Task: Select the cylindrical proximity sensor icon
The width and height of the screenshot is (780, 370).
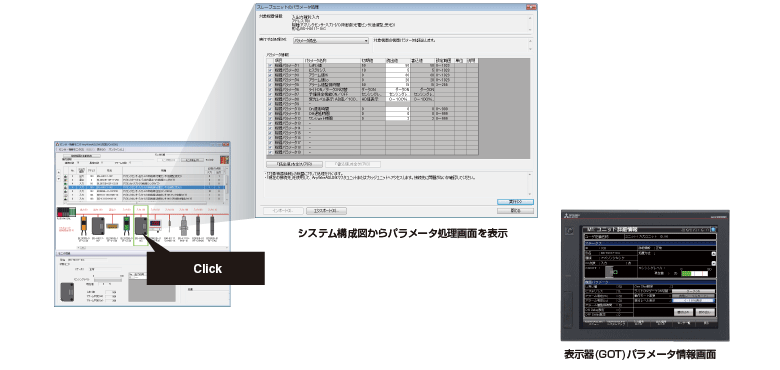Action: tap(184, 226)
